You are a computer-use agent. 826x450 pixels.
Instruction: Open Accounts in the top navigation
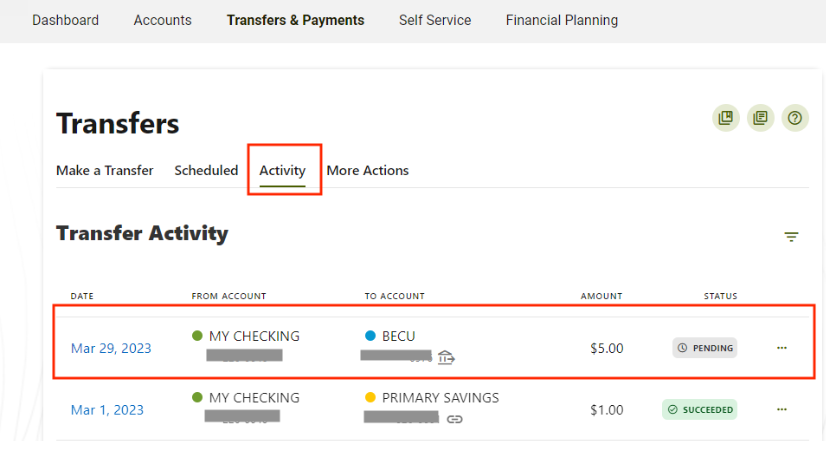point(163,20)
